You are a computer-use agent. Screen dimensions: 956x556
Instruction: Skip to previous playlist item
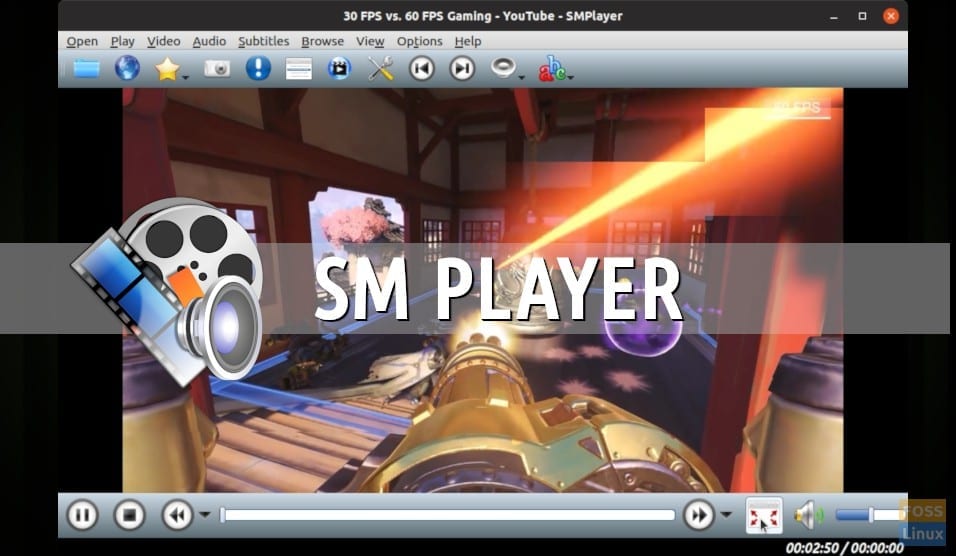(x=421, y=68)
